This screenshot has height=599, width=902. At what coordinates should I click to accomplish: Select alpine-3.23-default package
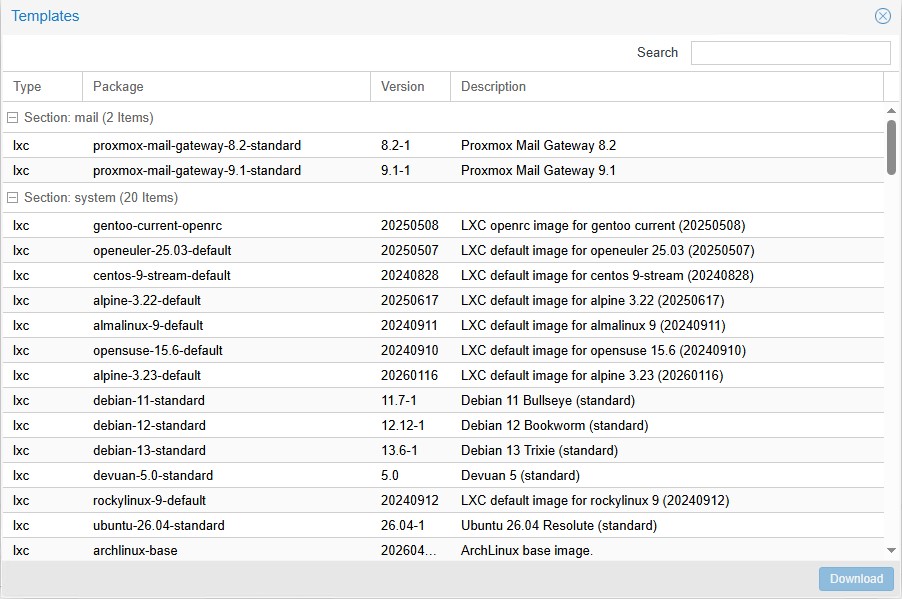[147, 376]
